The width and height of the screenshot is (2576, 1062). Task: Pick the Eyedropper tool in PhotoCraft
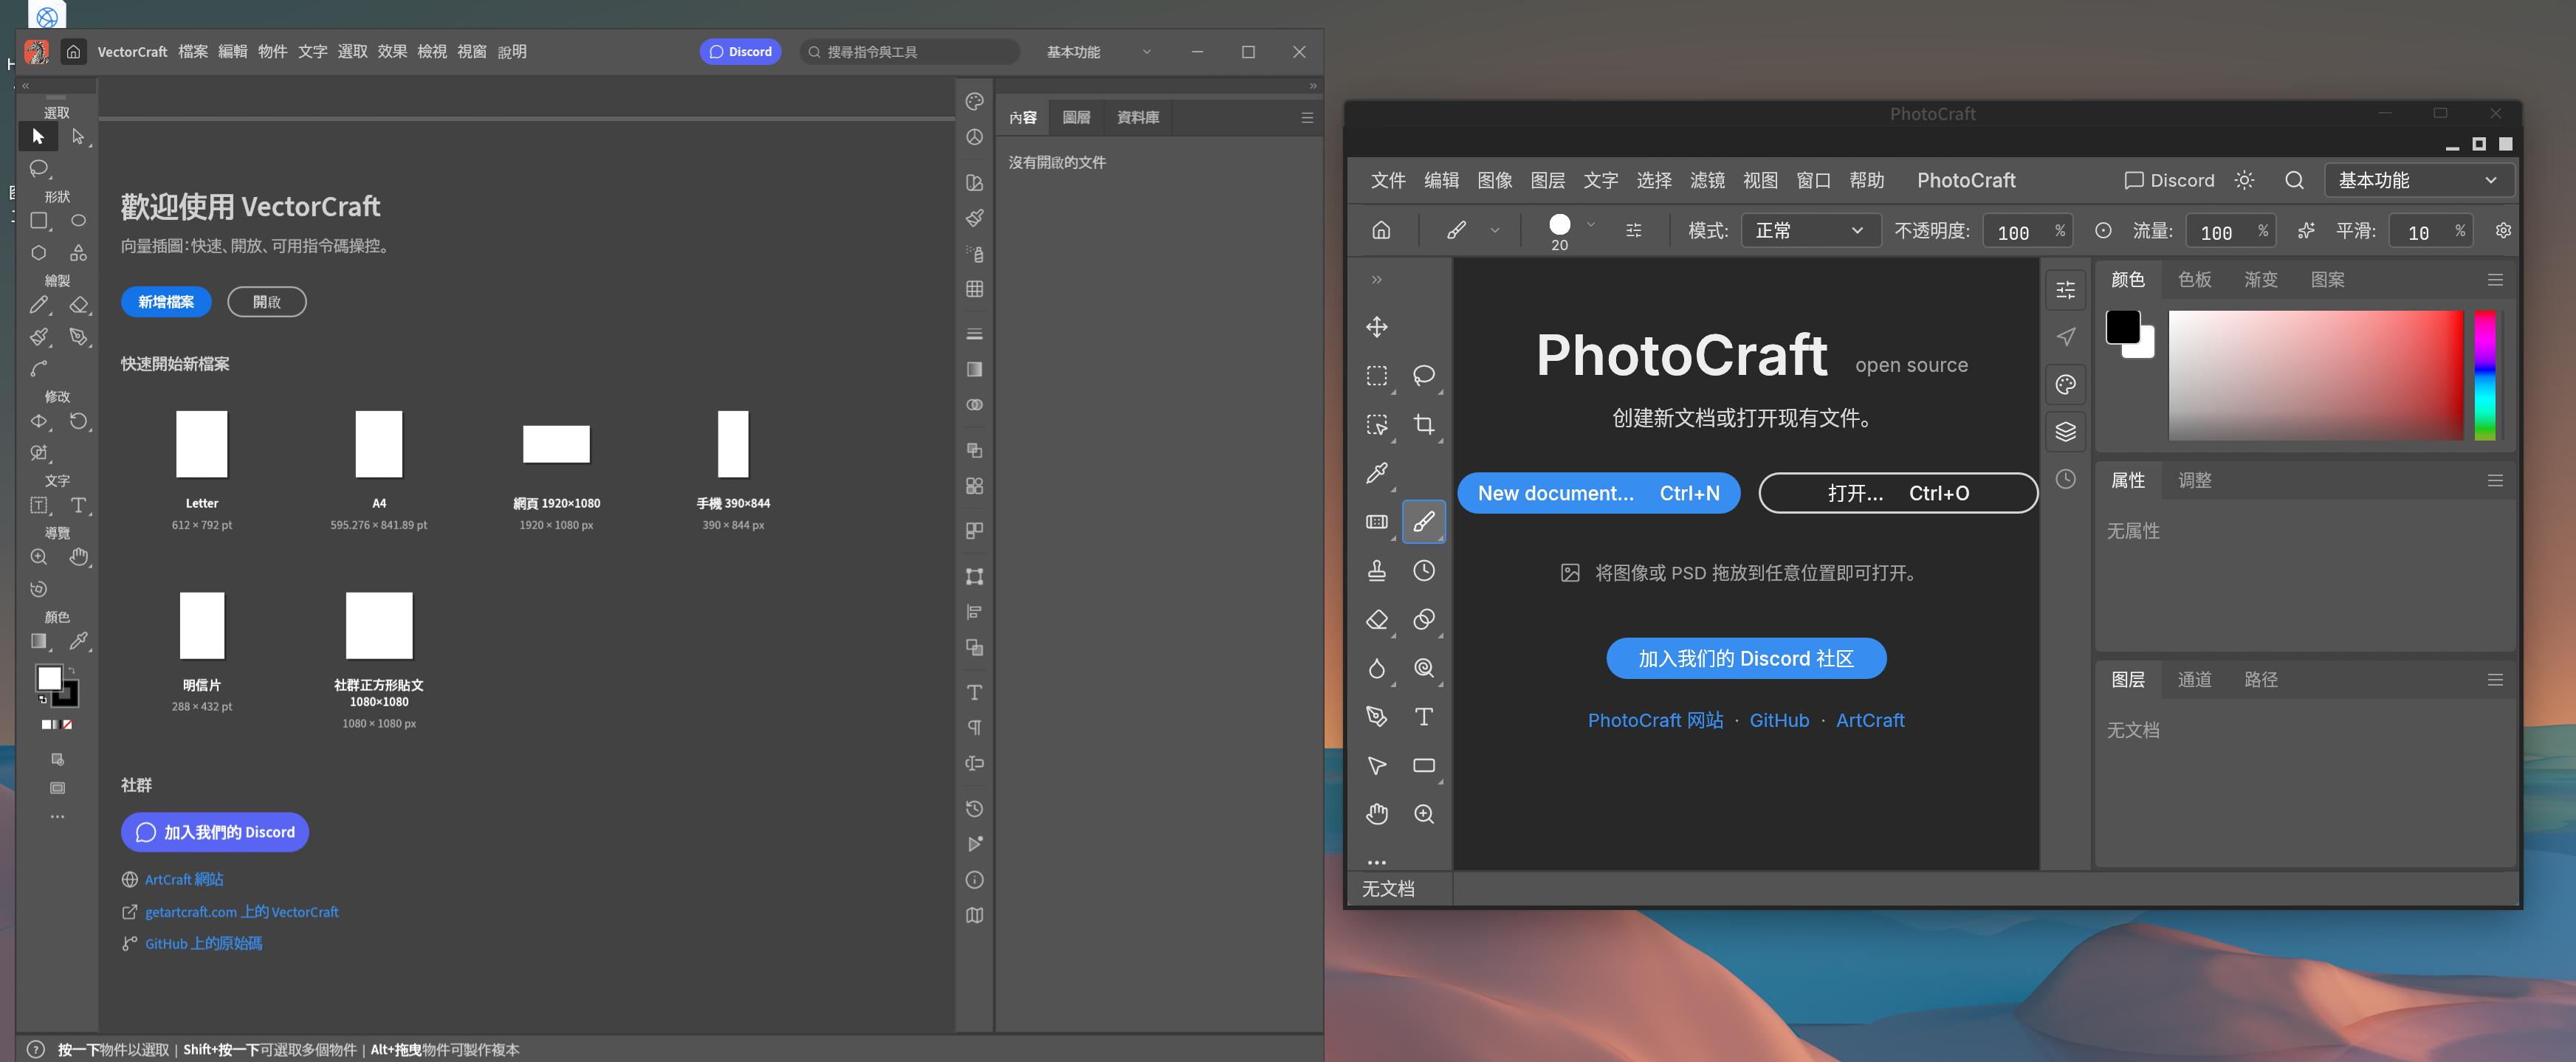click(1376, 473)
